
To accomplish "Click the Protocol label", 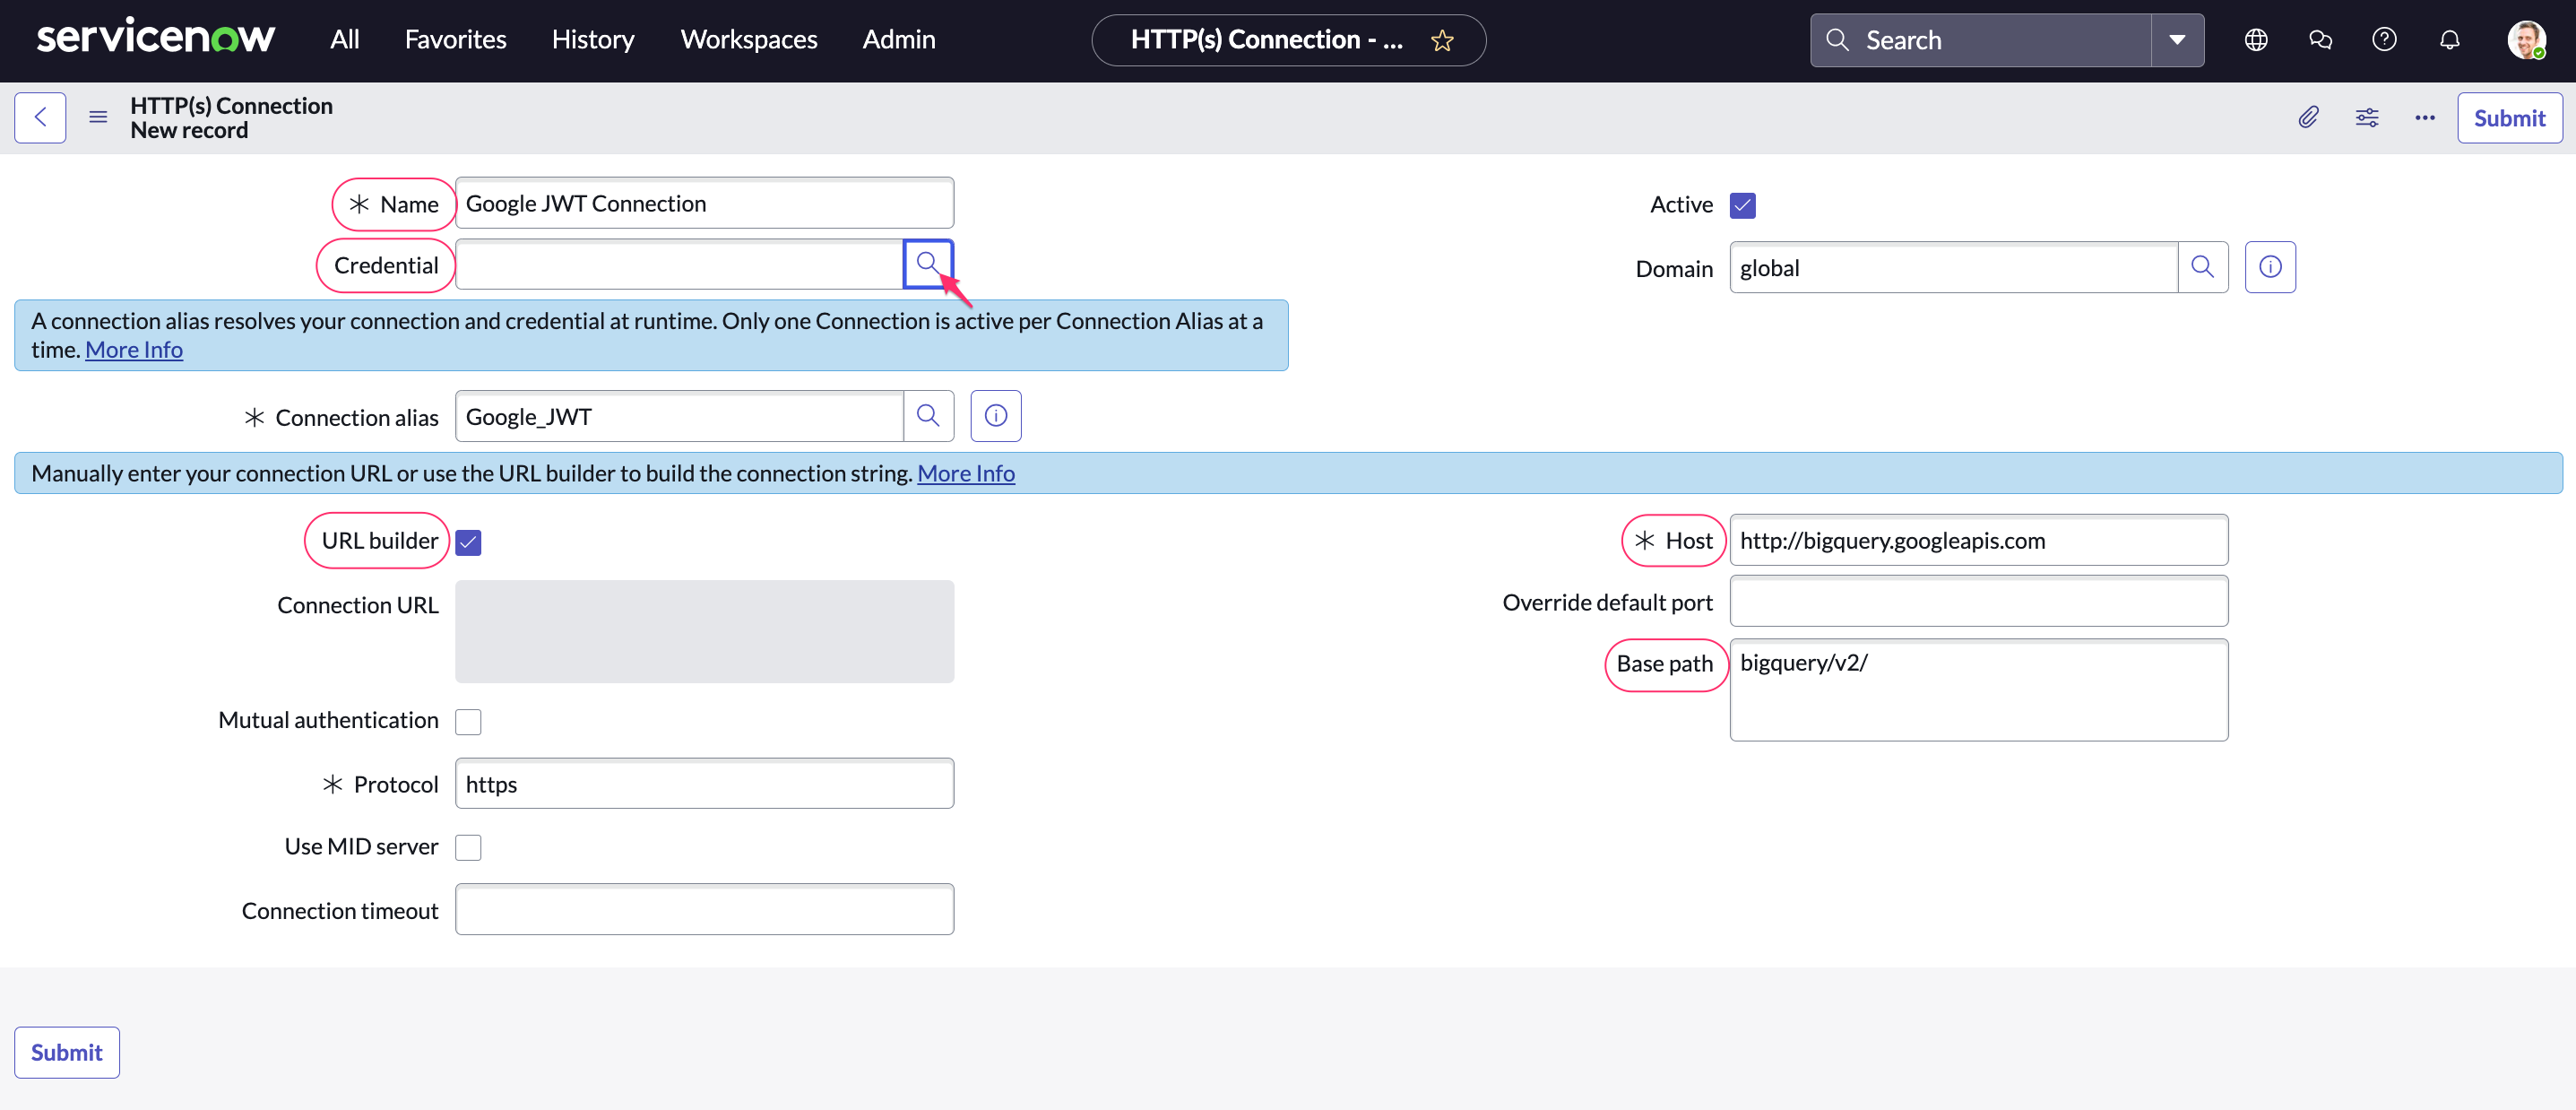I will (x=396, y=784).
